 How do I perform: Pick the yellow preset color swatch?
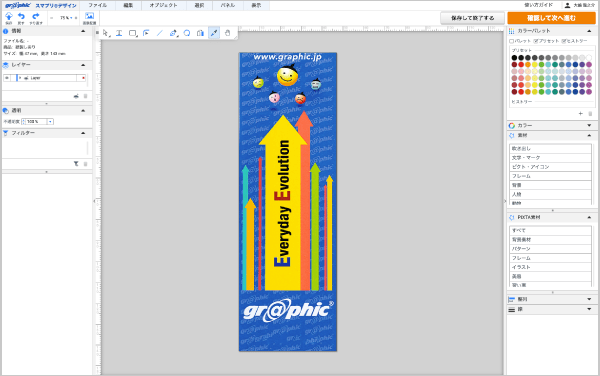[x=535, y=65]
